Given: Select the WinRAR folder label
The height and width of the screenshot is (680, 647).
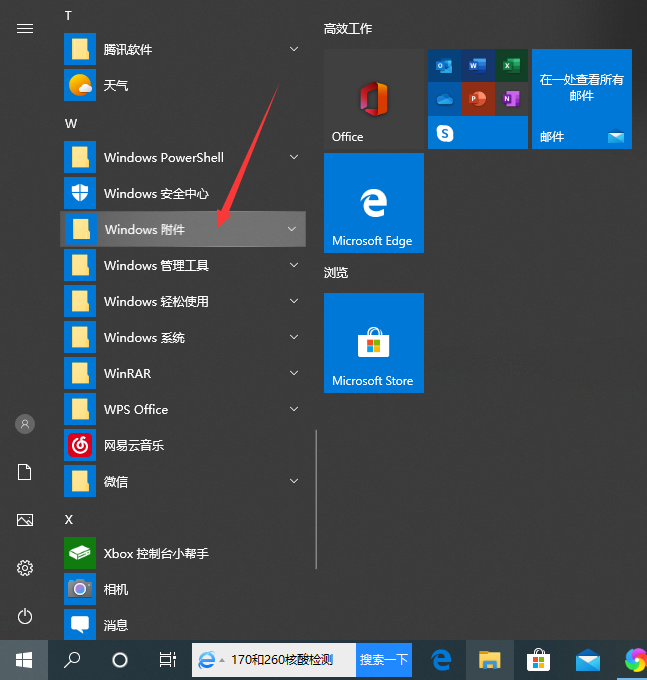Looking at the screenshot, I should click(127, 373).
